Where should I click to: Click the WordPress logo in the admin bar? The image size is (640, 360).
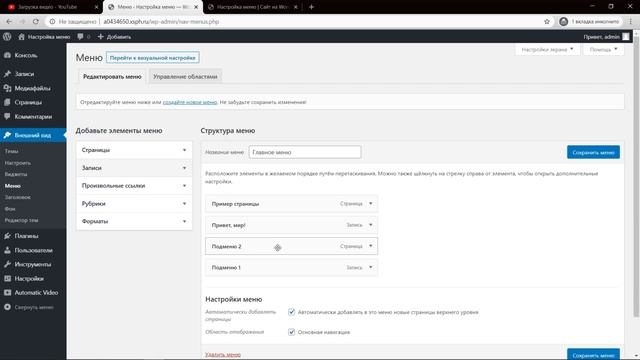[7, 37]
